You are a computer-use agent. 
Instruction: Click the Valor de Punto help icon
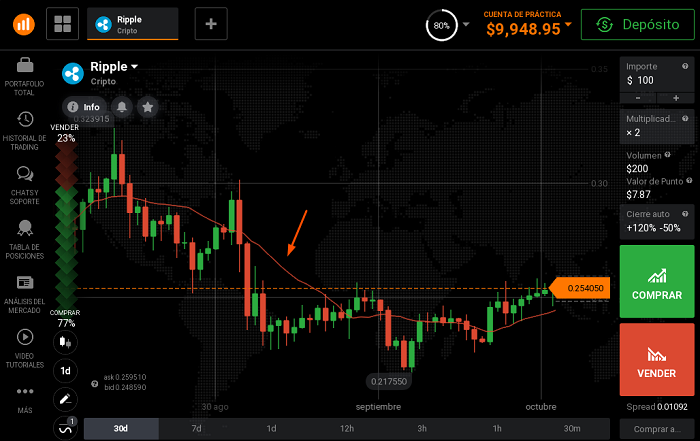(689, 180)
